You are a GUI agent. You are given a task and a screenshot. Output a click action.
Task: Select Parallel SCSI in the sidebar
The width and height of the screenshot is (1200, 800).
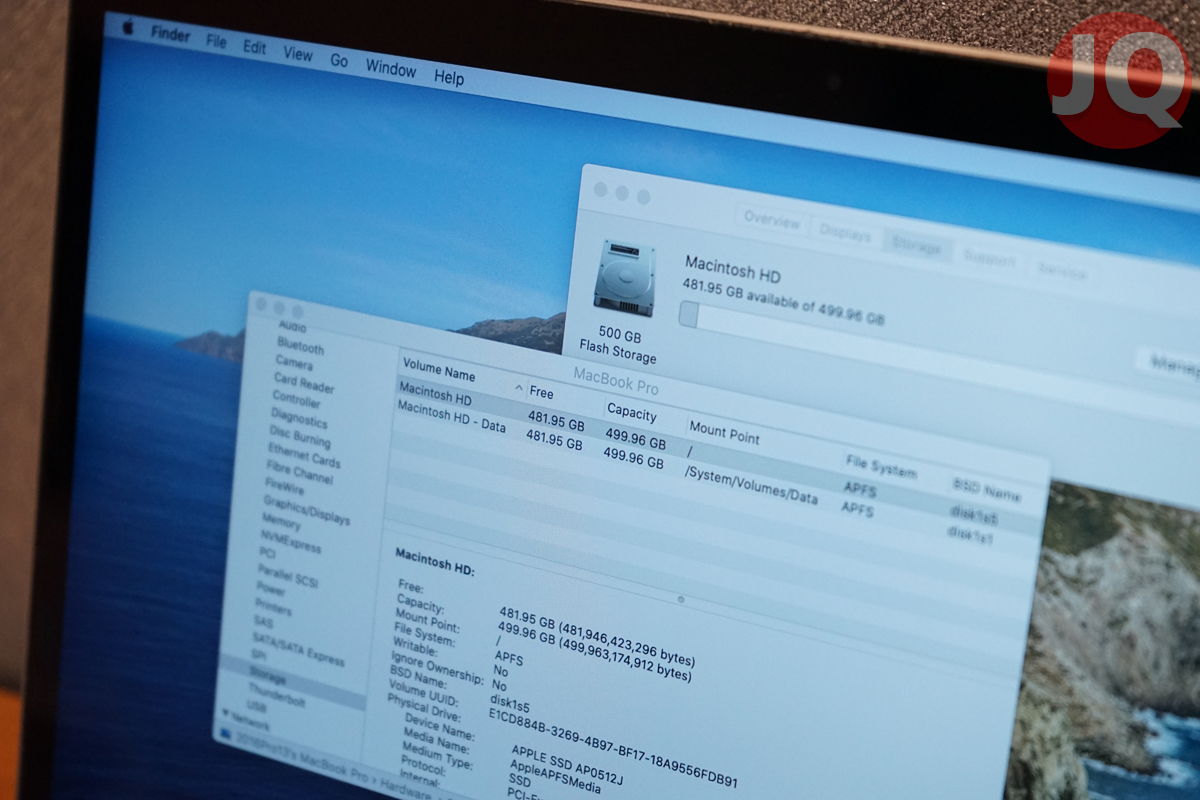[x=288, y=576]
